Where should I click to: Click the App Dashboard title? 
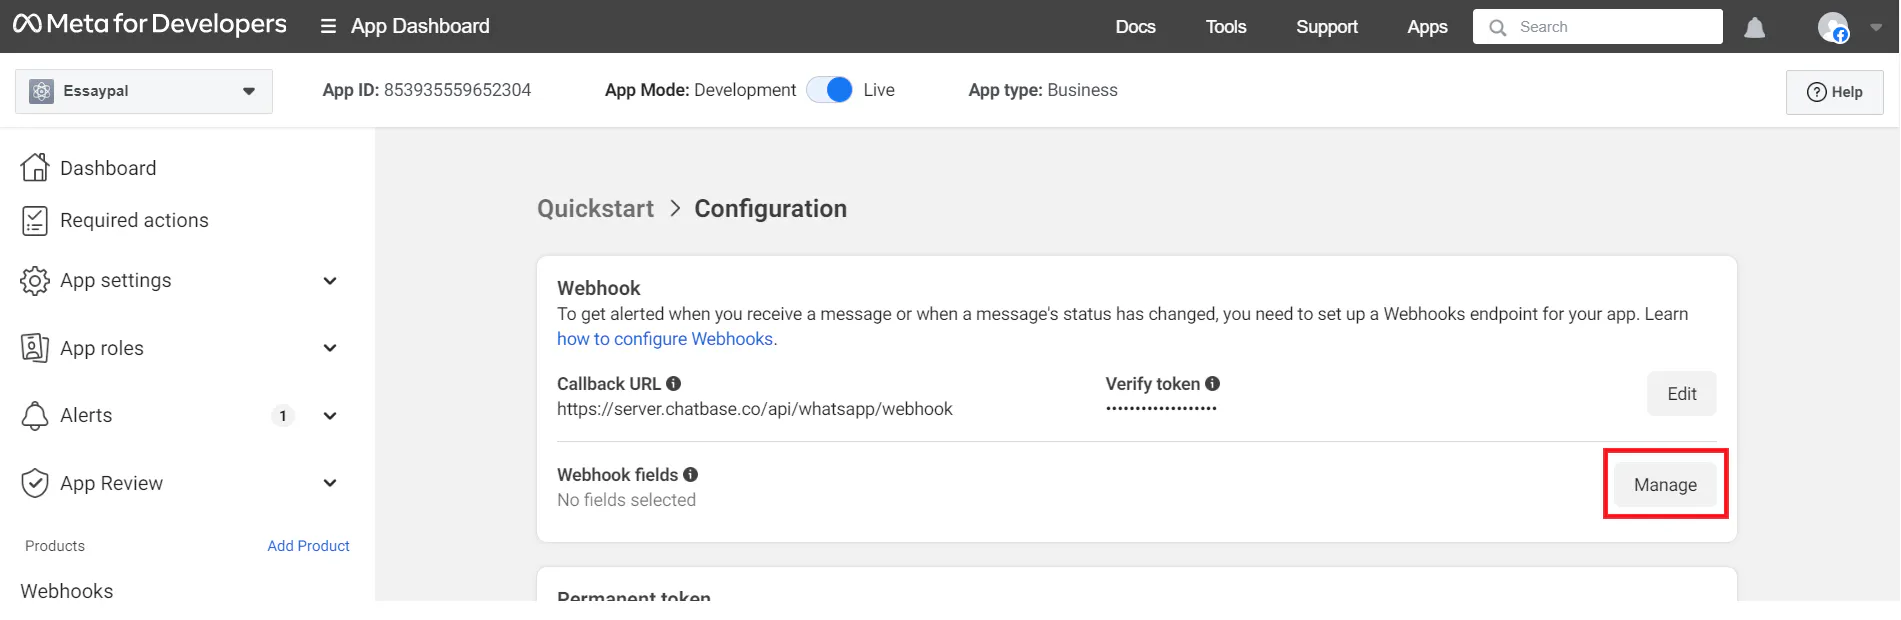coord(420,27)
